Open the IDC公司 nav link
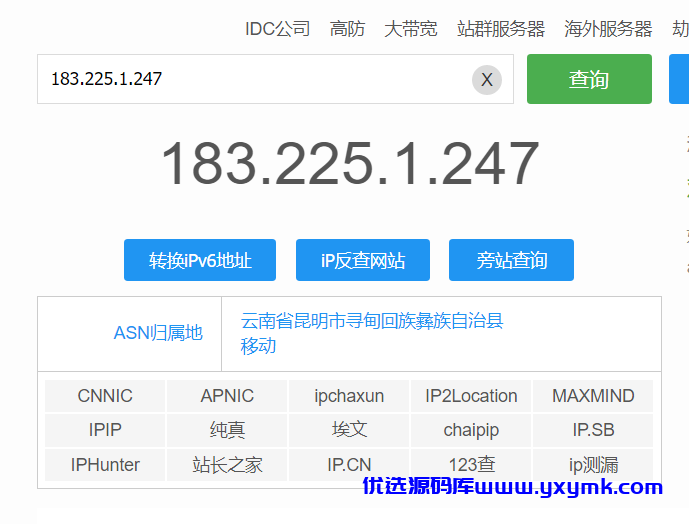The width and height of the screenshot is (689, 524). [277, 29]
